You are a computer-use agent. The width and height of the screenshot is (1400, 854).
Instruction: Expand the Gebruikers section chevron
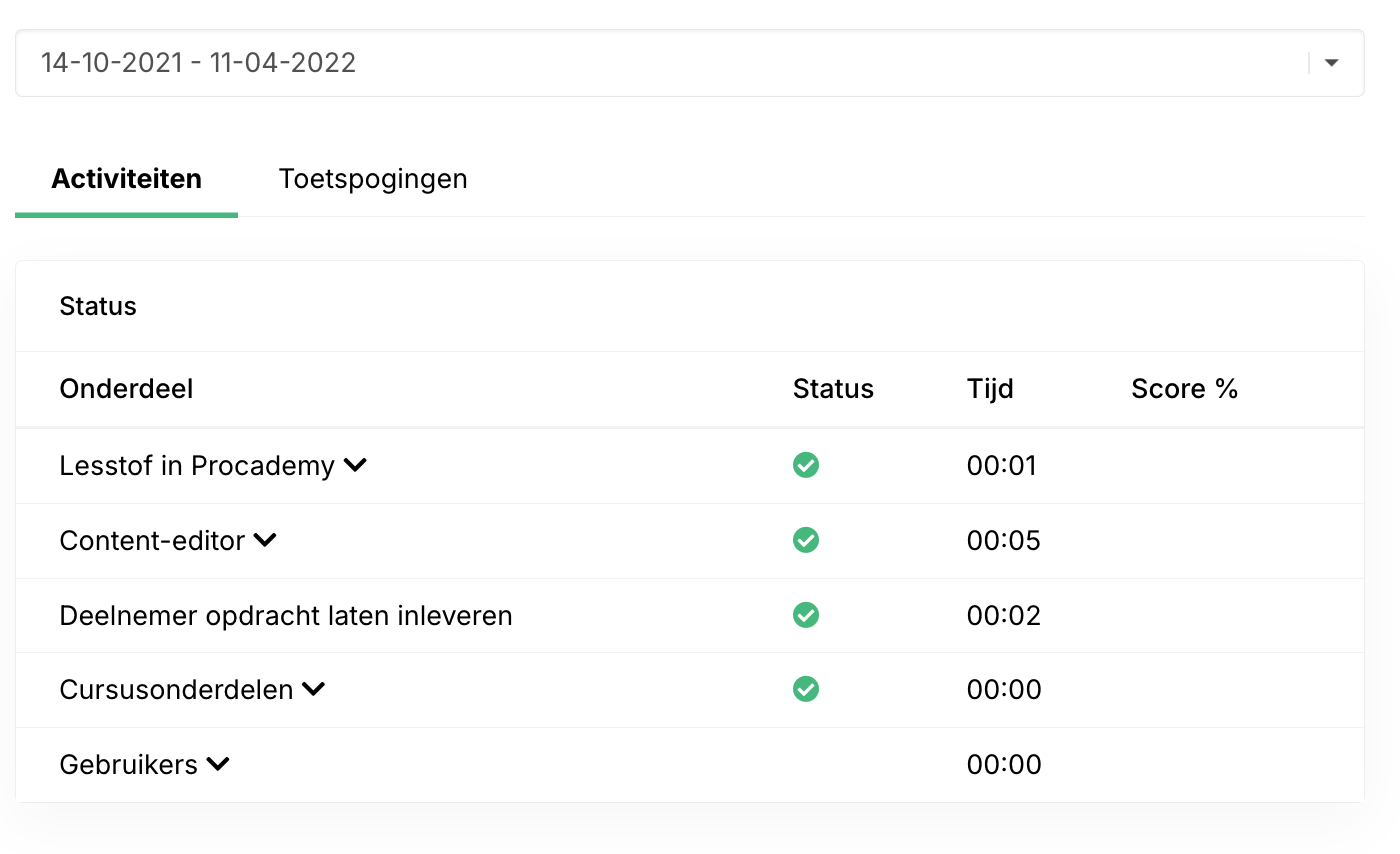click(x=218, y=764)
